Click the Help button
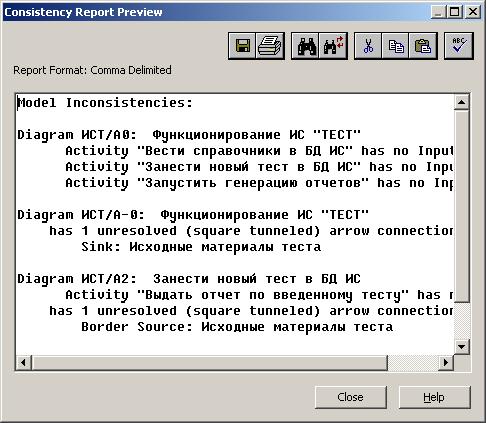 [x=434, y=397]
